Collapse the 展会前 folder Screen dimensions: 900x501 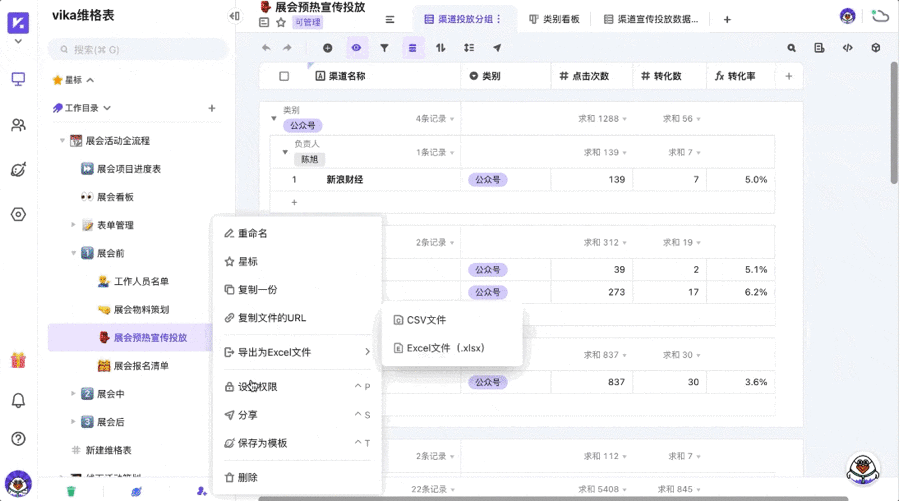pyautogui.click(x=74, y=254)
